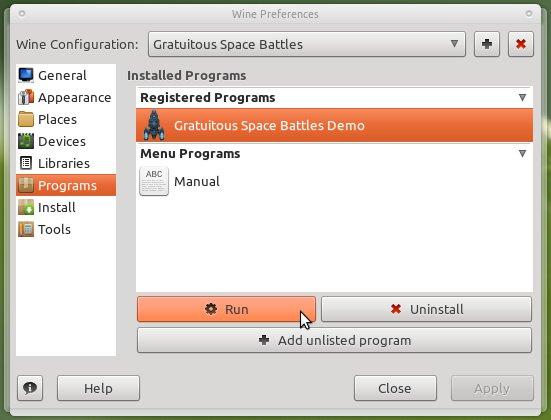551x420 pixels.
Task: Open the General section
Action: pyautogui.click(x=66, y=75)
